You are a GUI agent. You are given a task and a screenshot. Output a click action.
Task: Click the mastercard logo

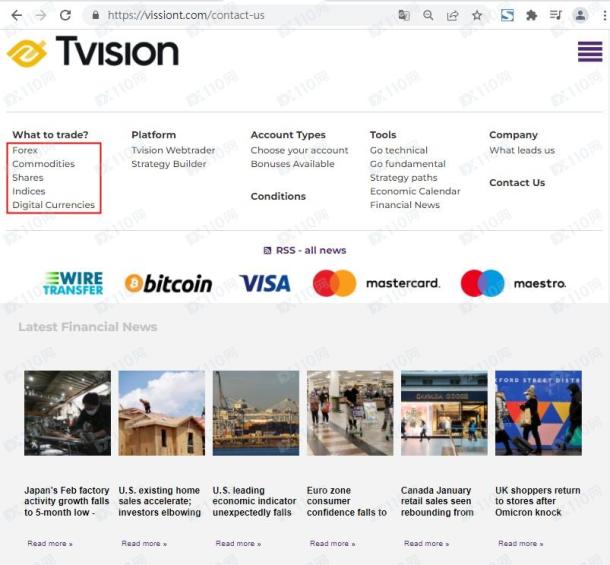[377, 283]
